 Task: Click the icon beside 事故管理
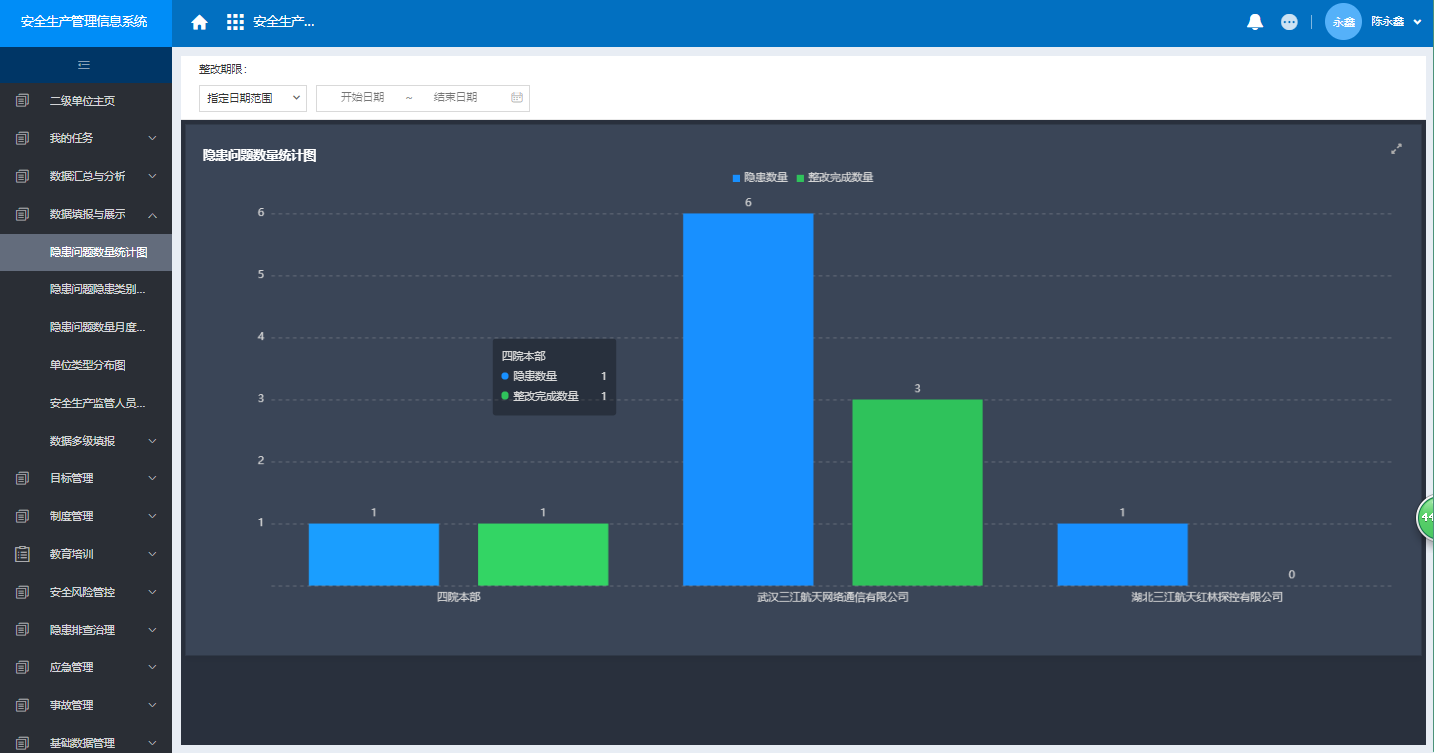tap(23, 705)
